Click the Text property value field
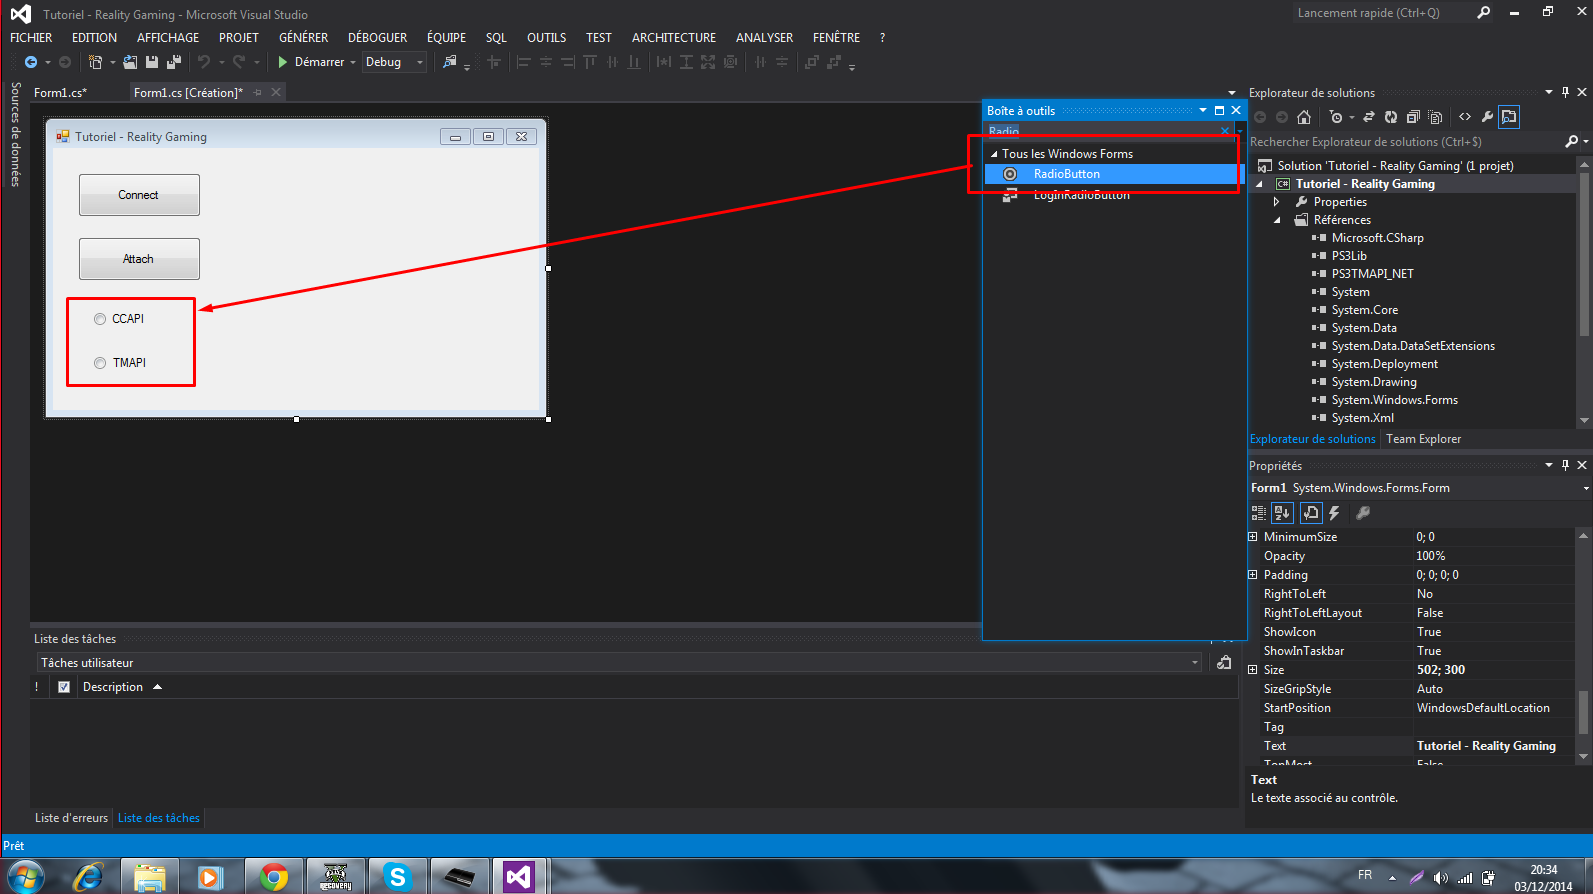The height and width of the screenshot is (894, 1593). coord(1494,746)
